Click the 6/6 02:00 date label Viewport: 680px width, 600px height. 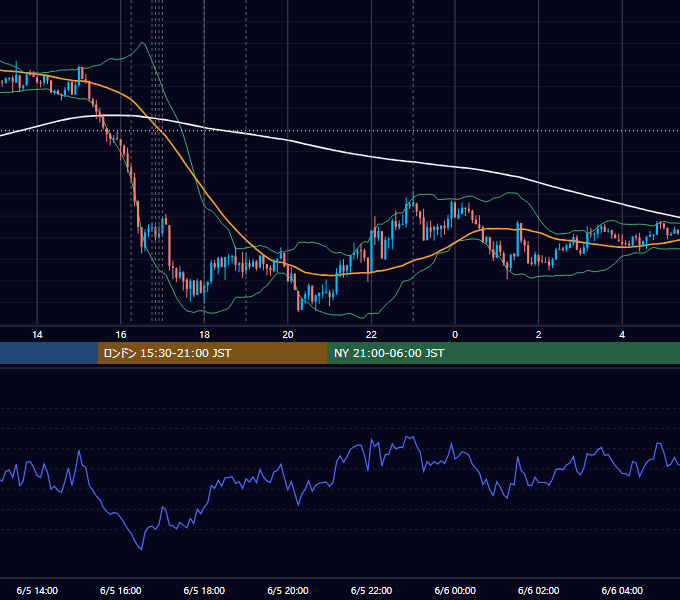(539, 590)
